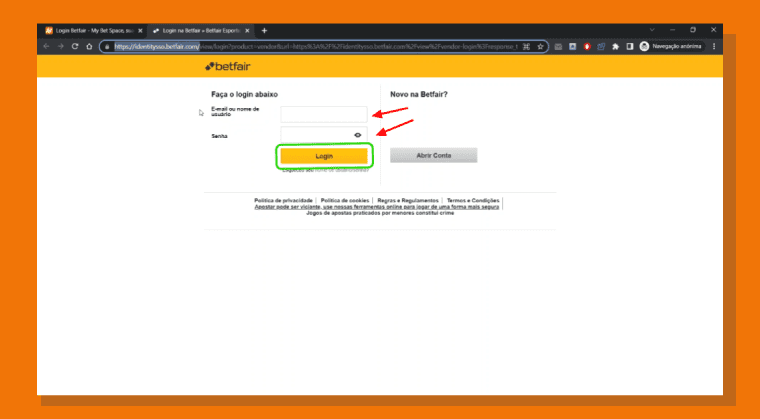Viewport: 760px width, 419px height.
Task: Open the blue folders extension icon
Action: point(601,47)
